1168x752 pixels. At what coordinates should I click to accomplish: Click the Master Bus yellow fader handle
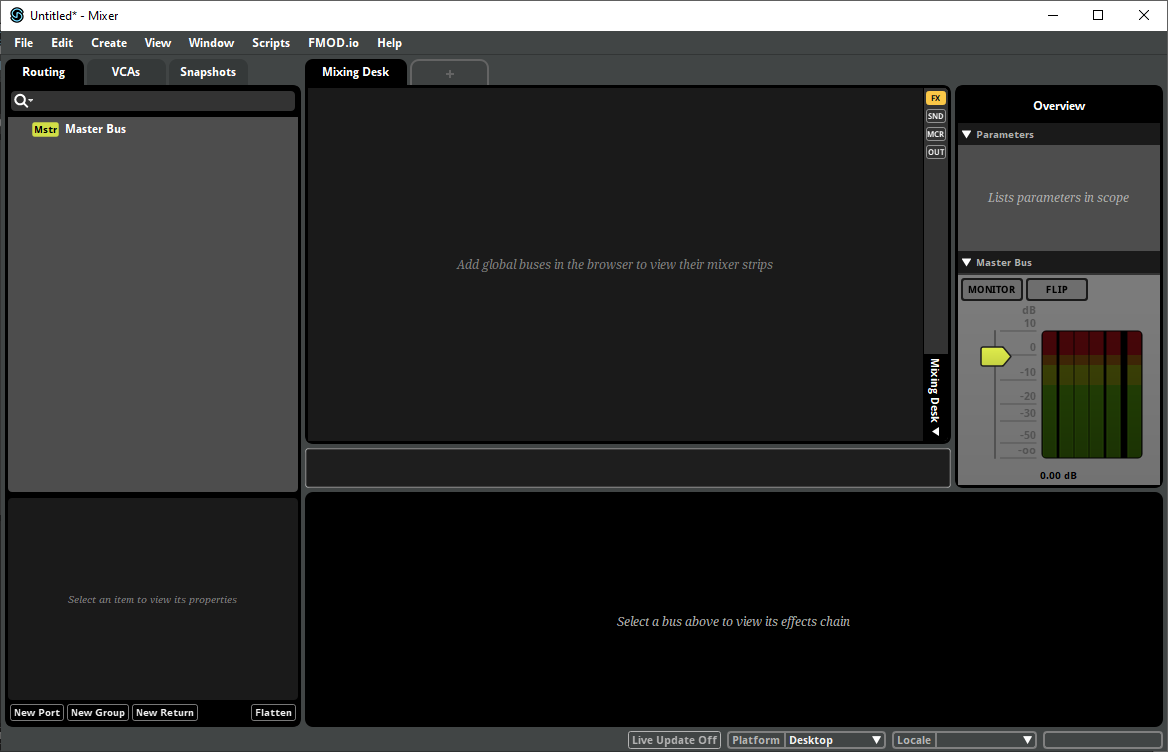[x=994, y=357]
